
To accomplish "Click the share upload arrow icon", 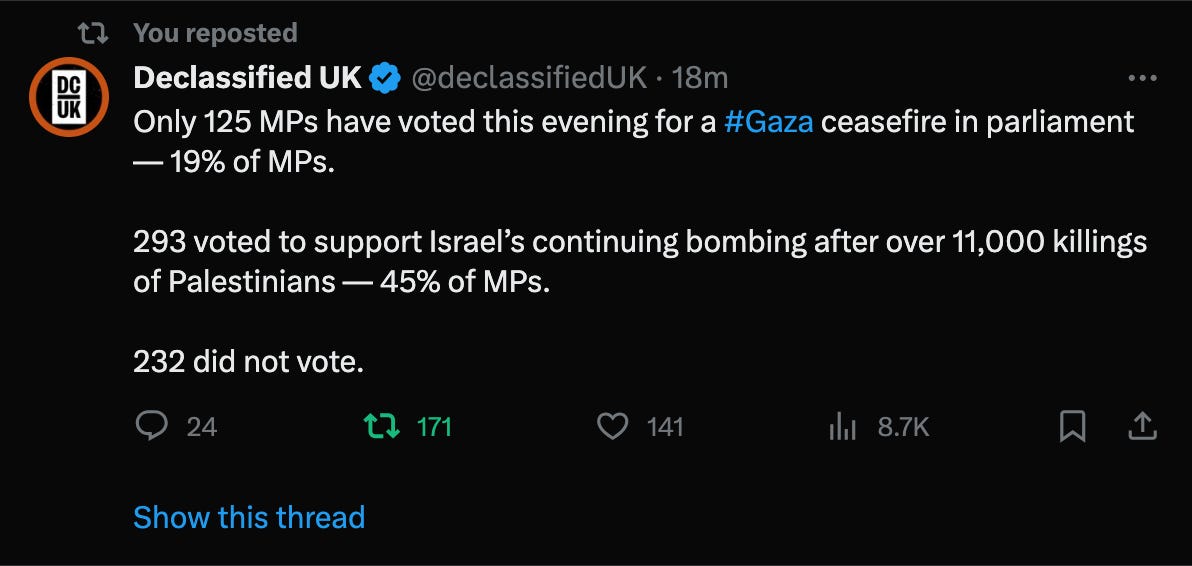I will tap(1141, 426).
